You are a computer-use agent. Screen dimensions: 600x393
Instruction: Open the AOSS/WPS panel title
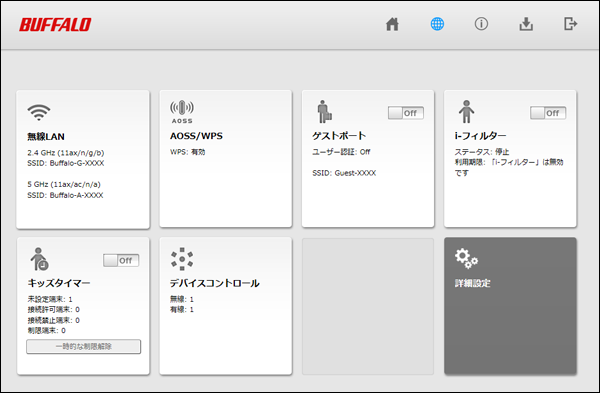196,136
